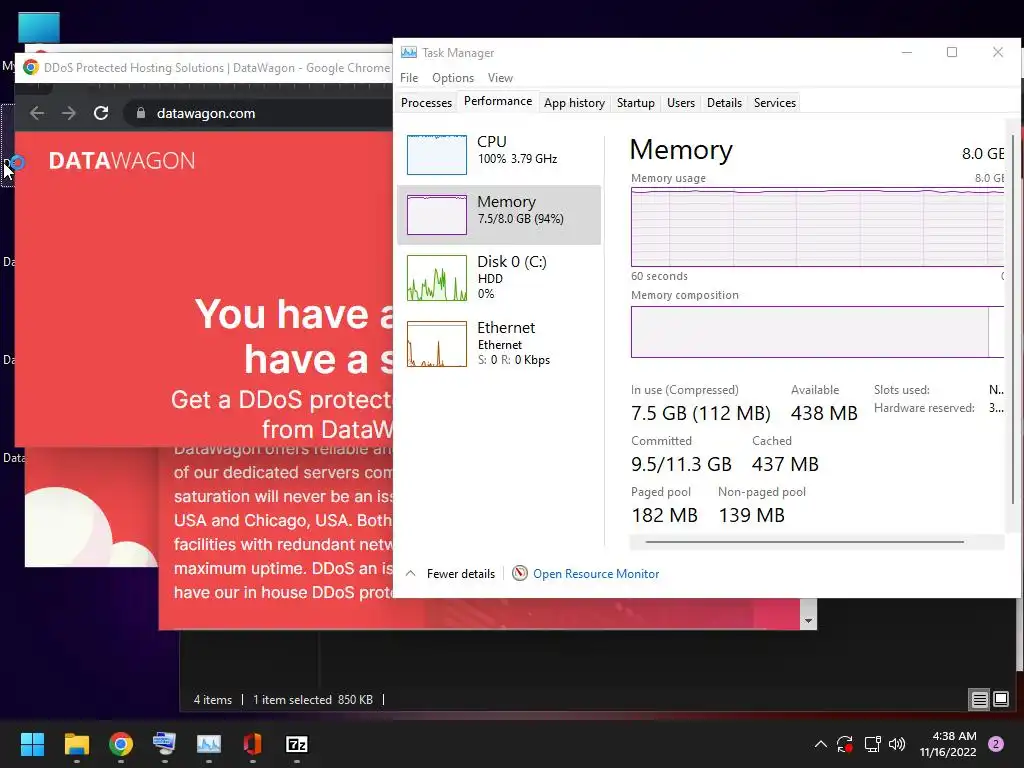1024x768 pixels.
Task: Click the DATAWAGON logo on the page
Action: pyautogui.click(x=121, y=161)
